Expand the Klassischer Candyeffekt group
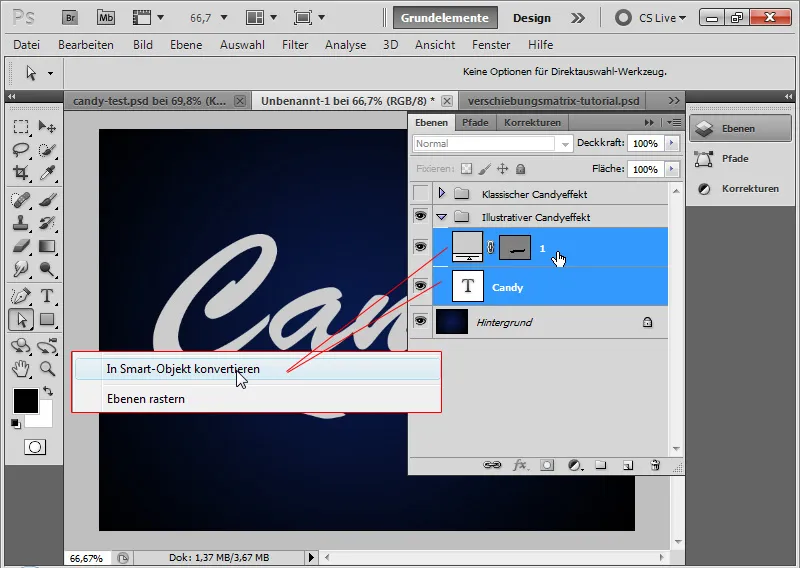 pos(442,193)
